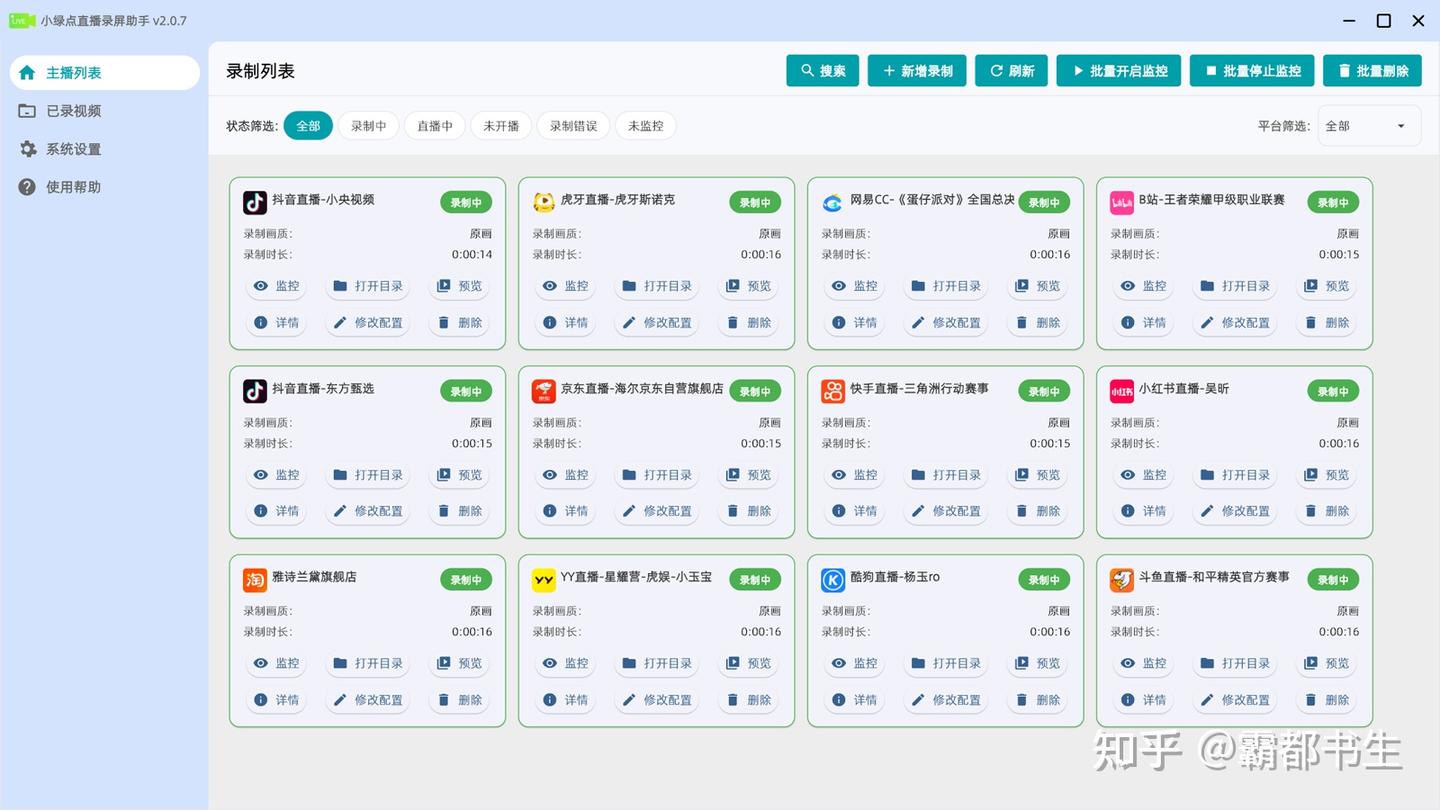
Task: Click the Douyu logo on 斗鱼直播 card
Action: pyautogui.click(x=1122, y=579)
